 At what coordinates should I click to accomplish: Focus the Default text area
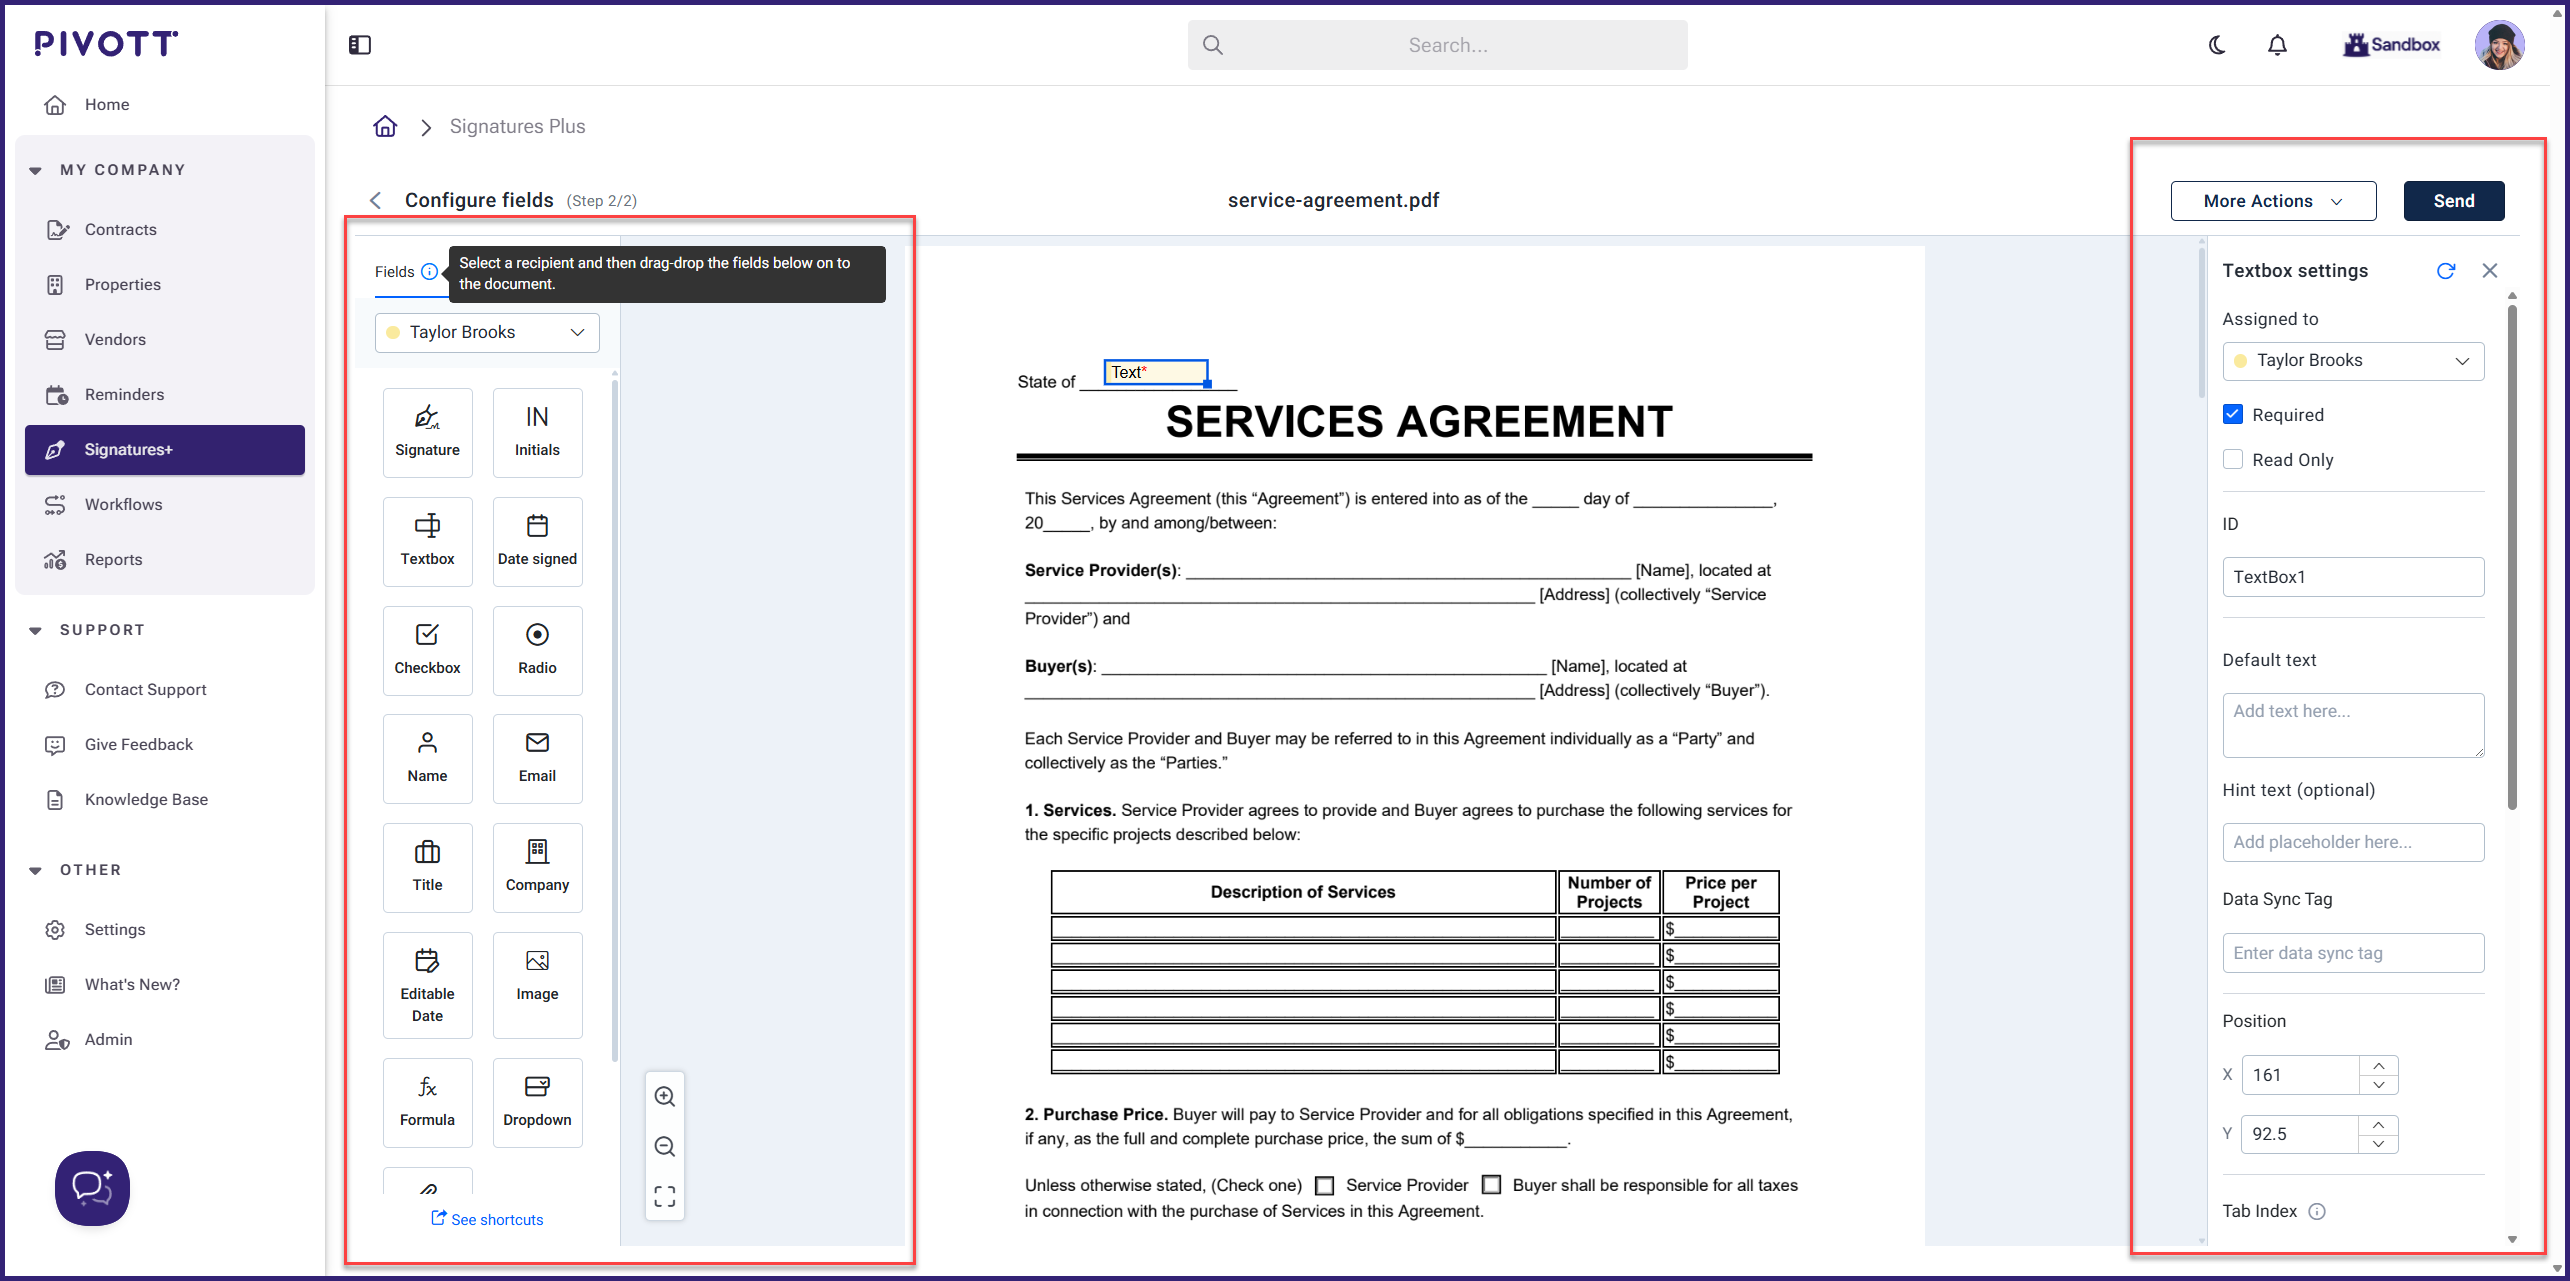[2353, 725]
